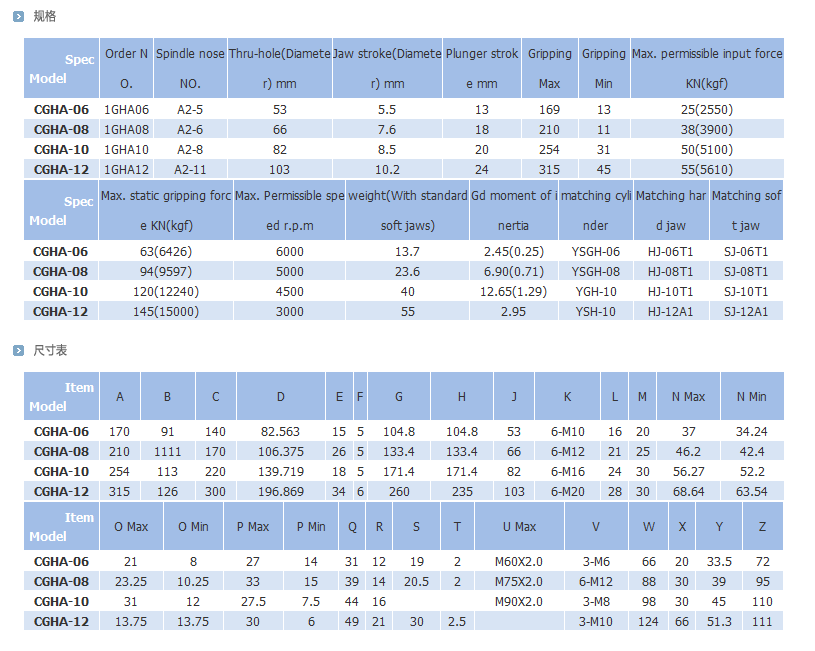Click input force value 55(5610)
The image size is (815, 651).
707,170
